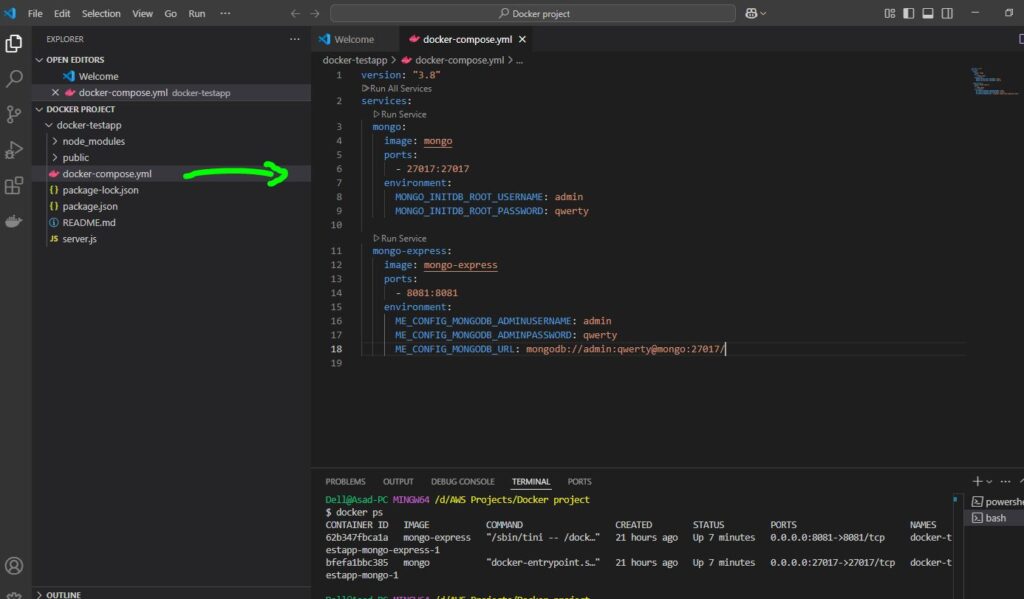This screenshot has height=599, width=1024.
Task: Open Source Control view
Action: [14, 114]
